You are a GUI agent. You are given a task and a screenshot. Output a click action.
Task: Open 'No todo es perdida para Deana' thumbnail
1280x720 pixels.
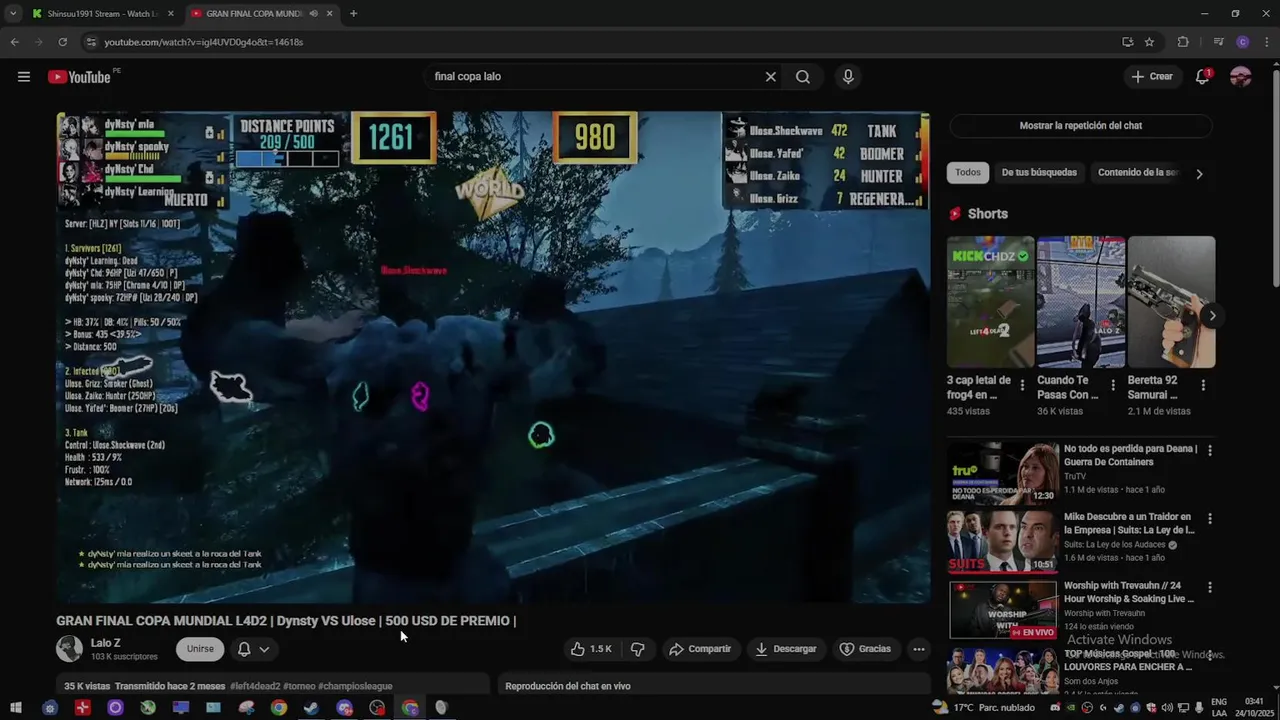[1003, 473]
